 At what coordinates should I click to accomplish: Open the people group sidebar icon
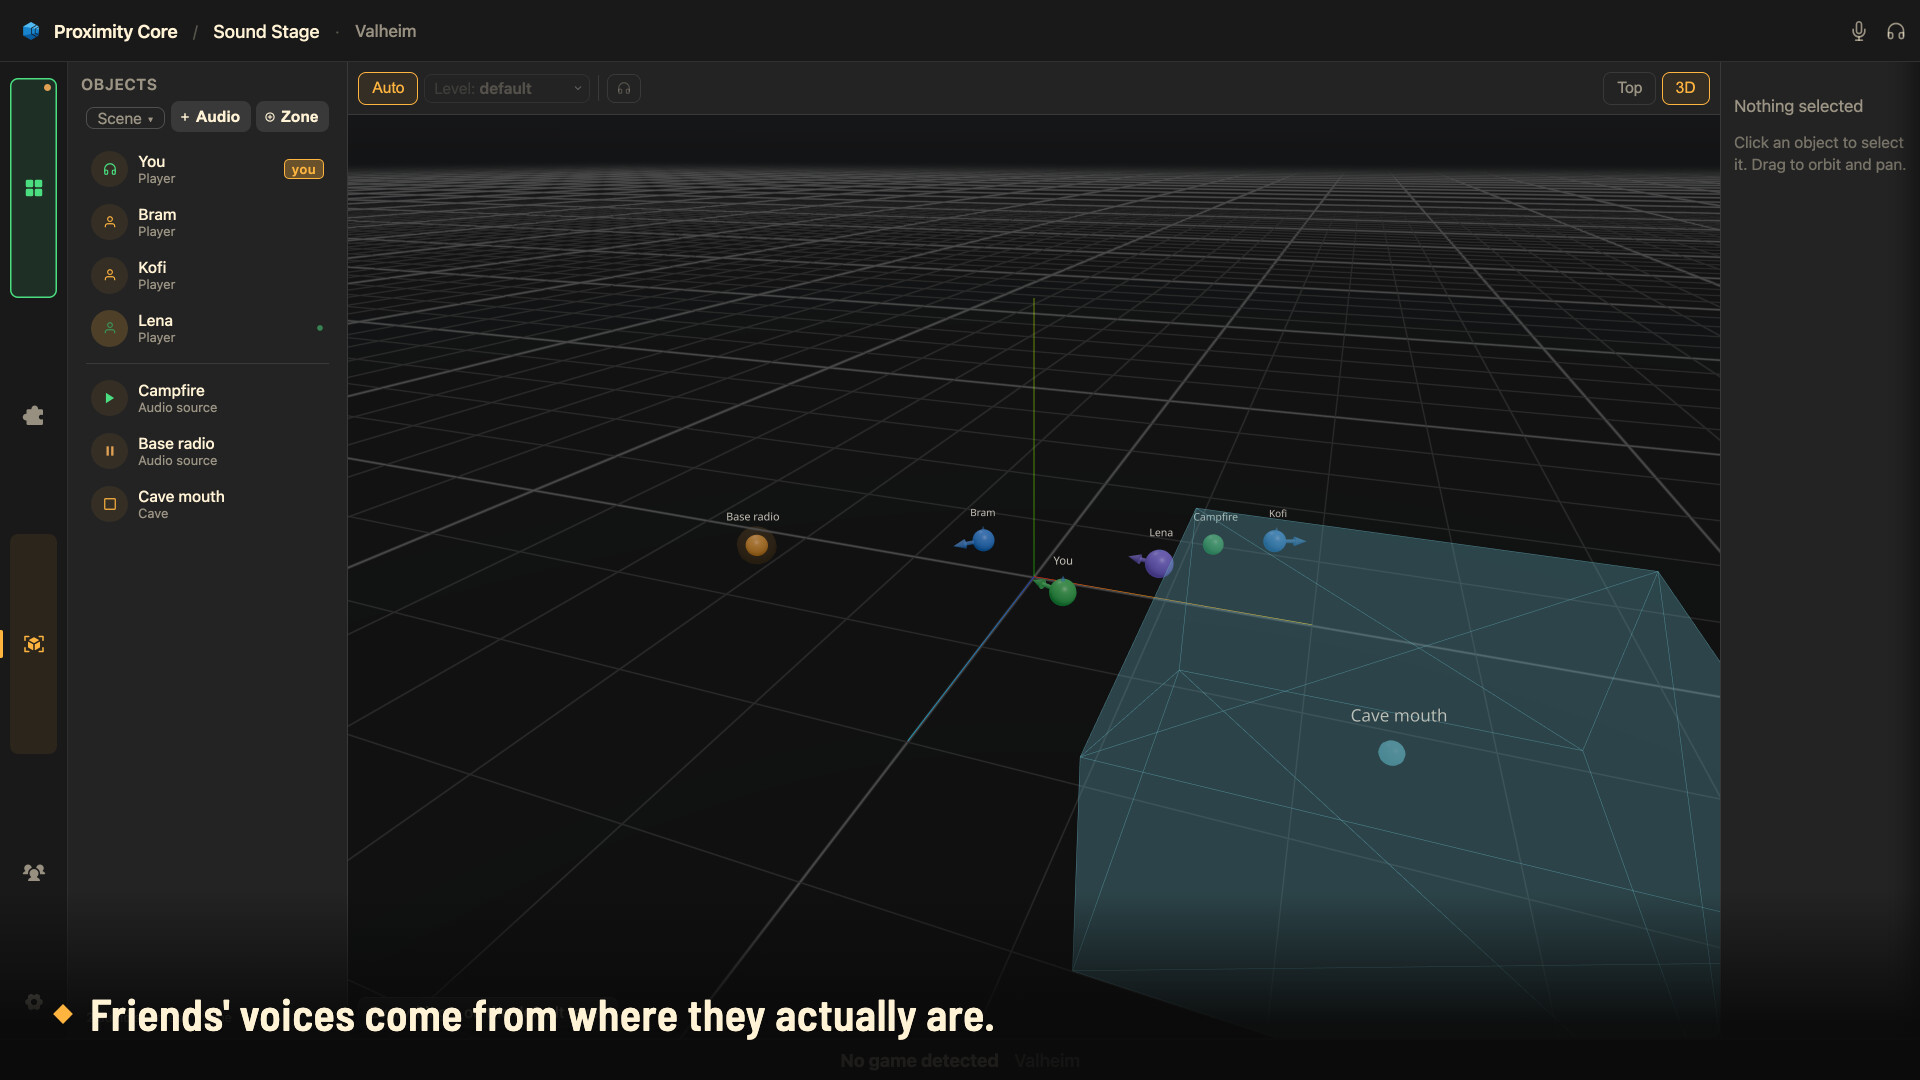pyautogui.click(x=34, y=872)
